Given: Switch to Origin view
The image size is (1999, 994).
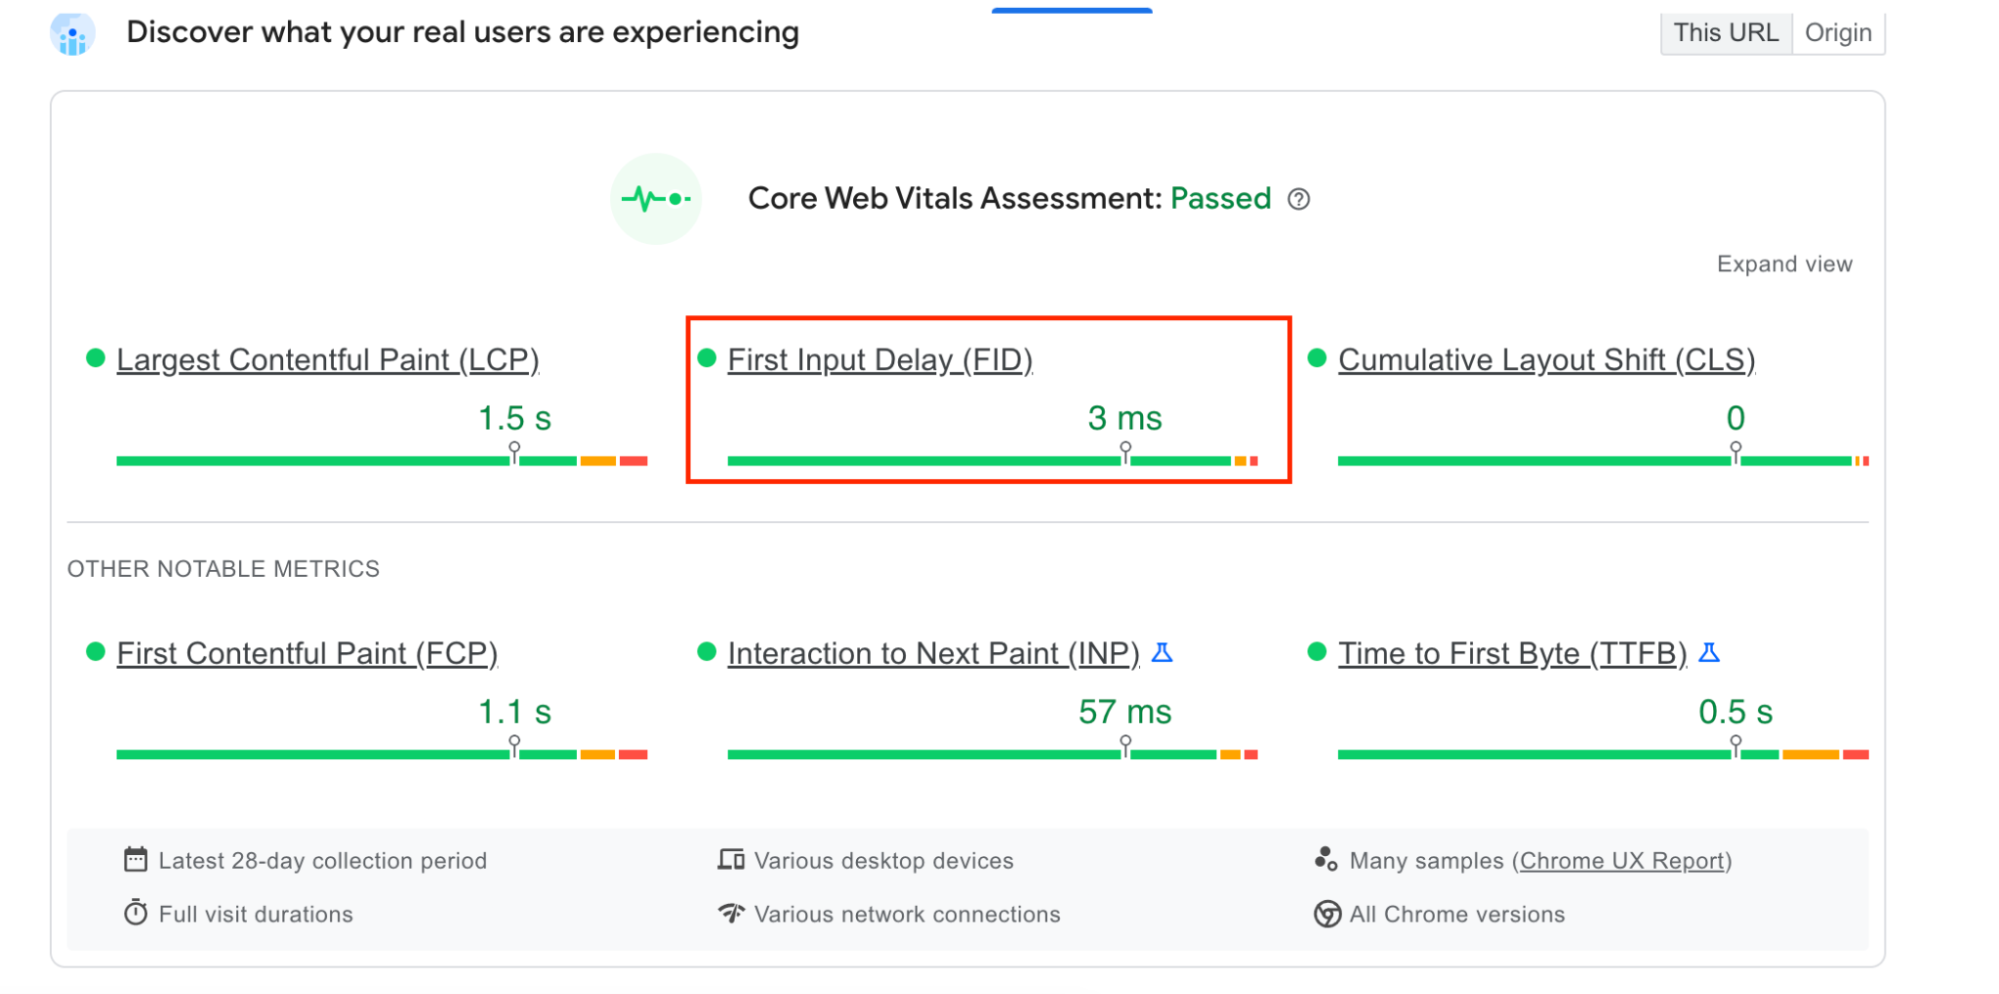Looking at the screenshot, I should [x=1837, y=33].
